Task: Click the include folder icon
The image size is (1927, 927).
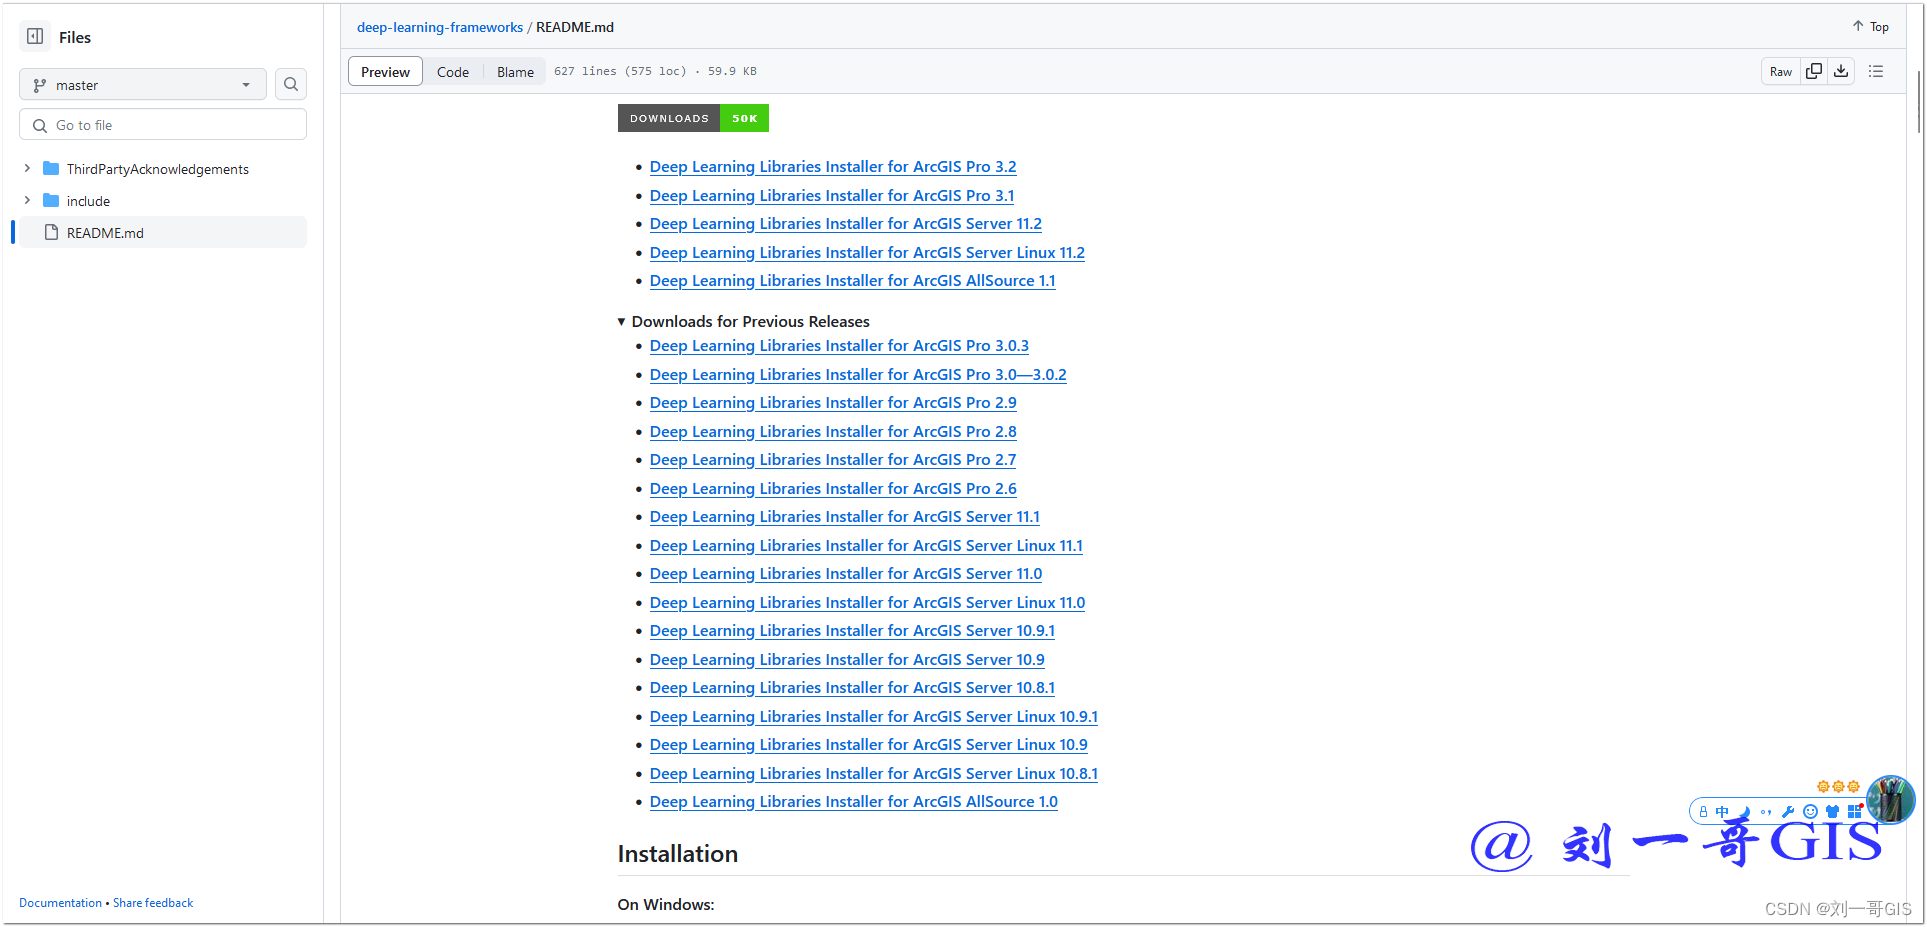Action: click(51, 200)
